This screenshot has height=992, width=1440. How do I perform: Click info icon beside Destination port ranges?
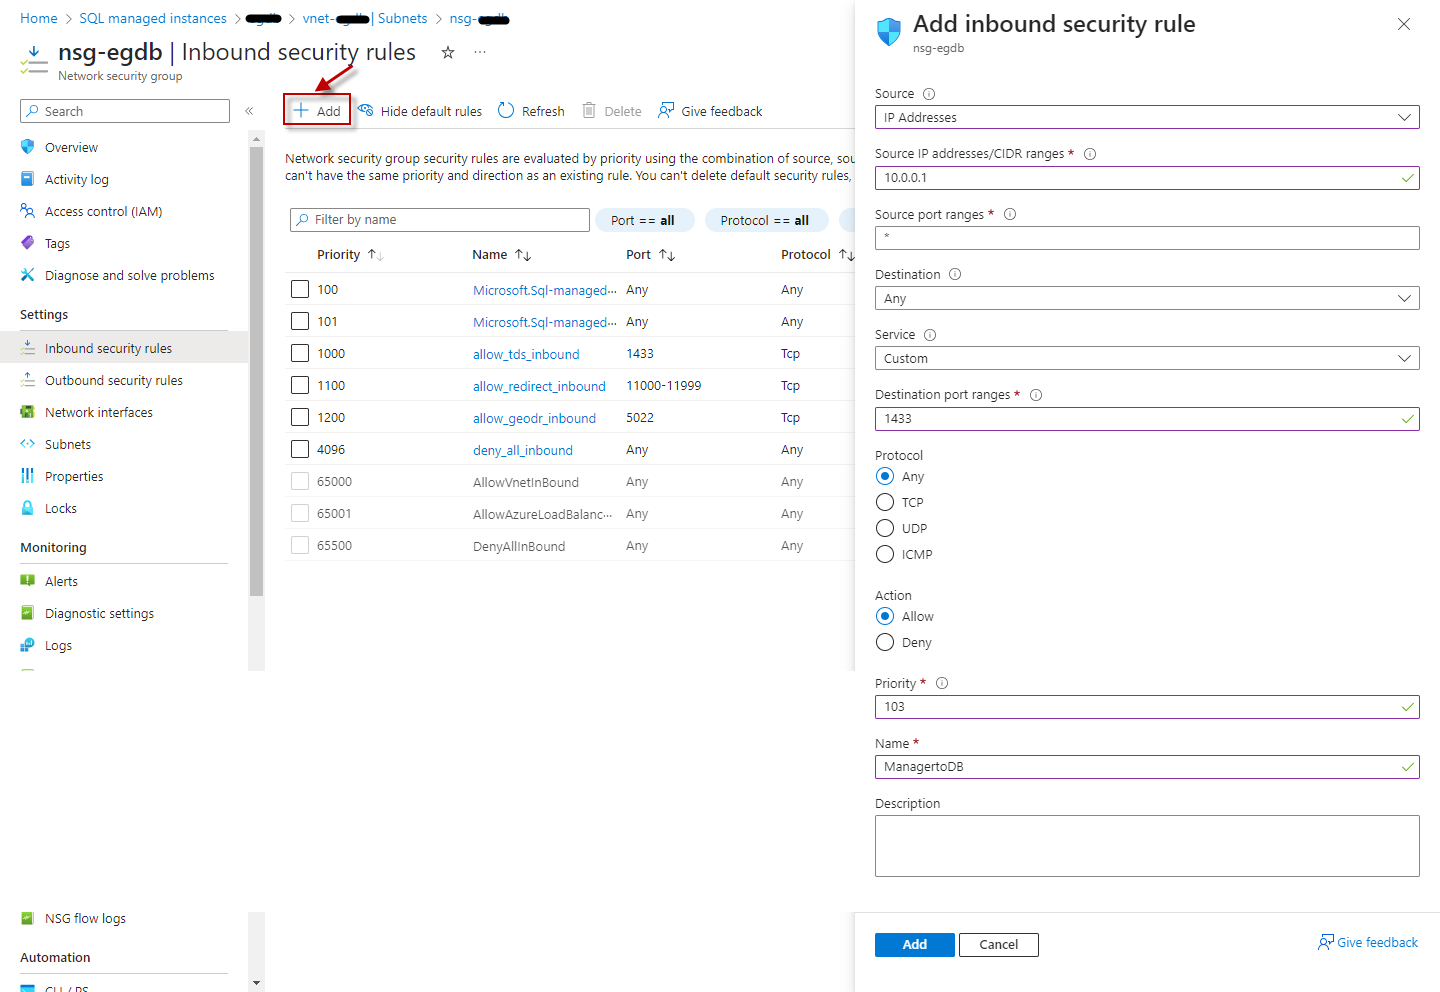click(1036, 395)
